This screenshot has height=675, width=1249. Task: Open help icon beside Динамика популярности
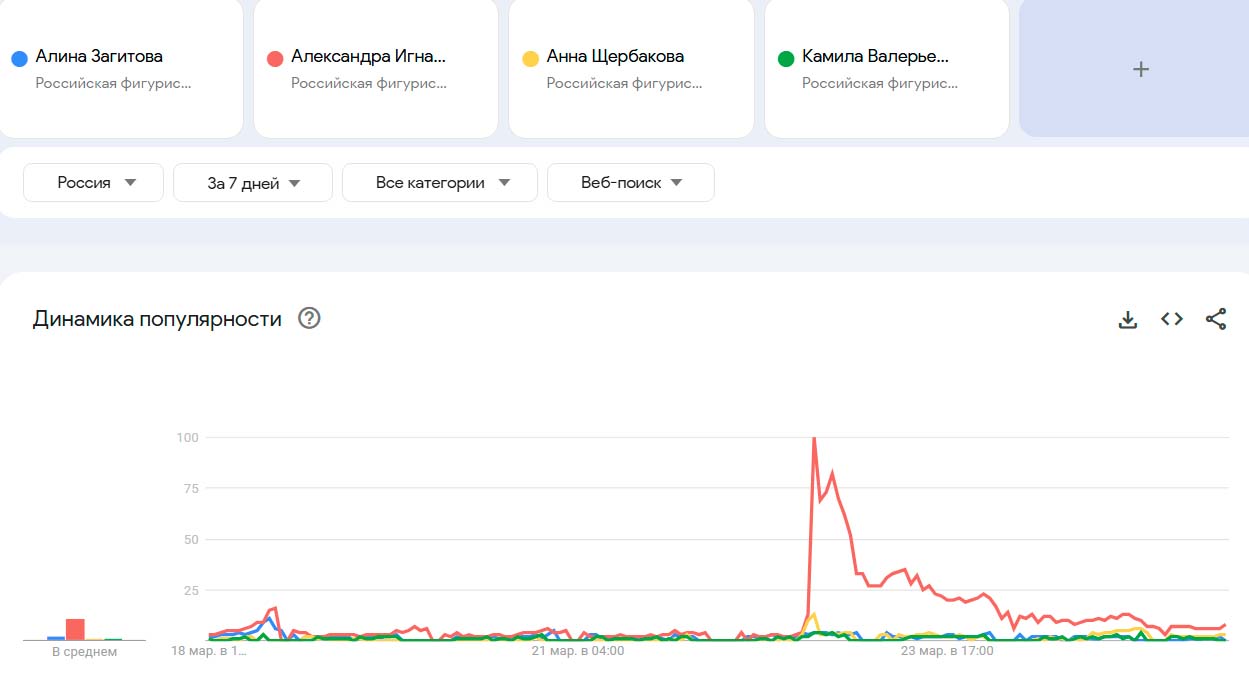(x=310, y=319)
